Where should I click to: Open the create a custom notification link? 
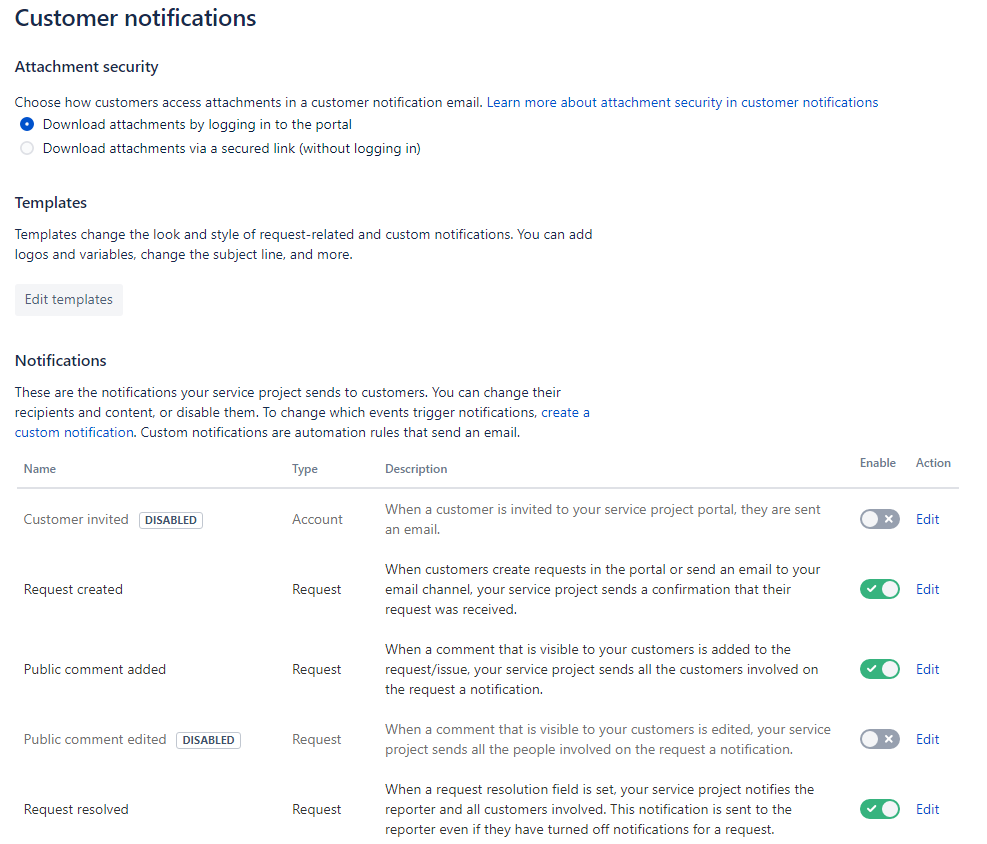click(x=565, y=412)
